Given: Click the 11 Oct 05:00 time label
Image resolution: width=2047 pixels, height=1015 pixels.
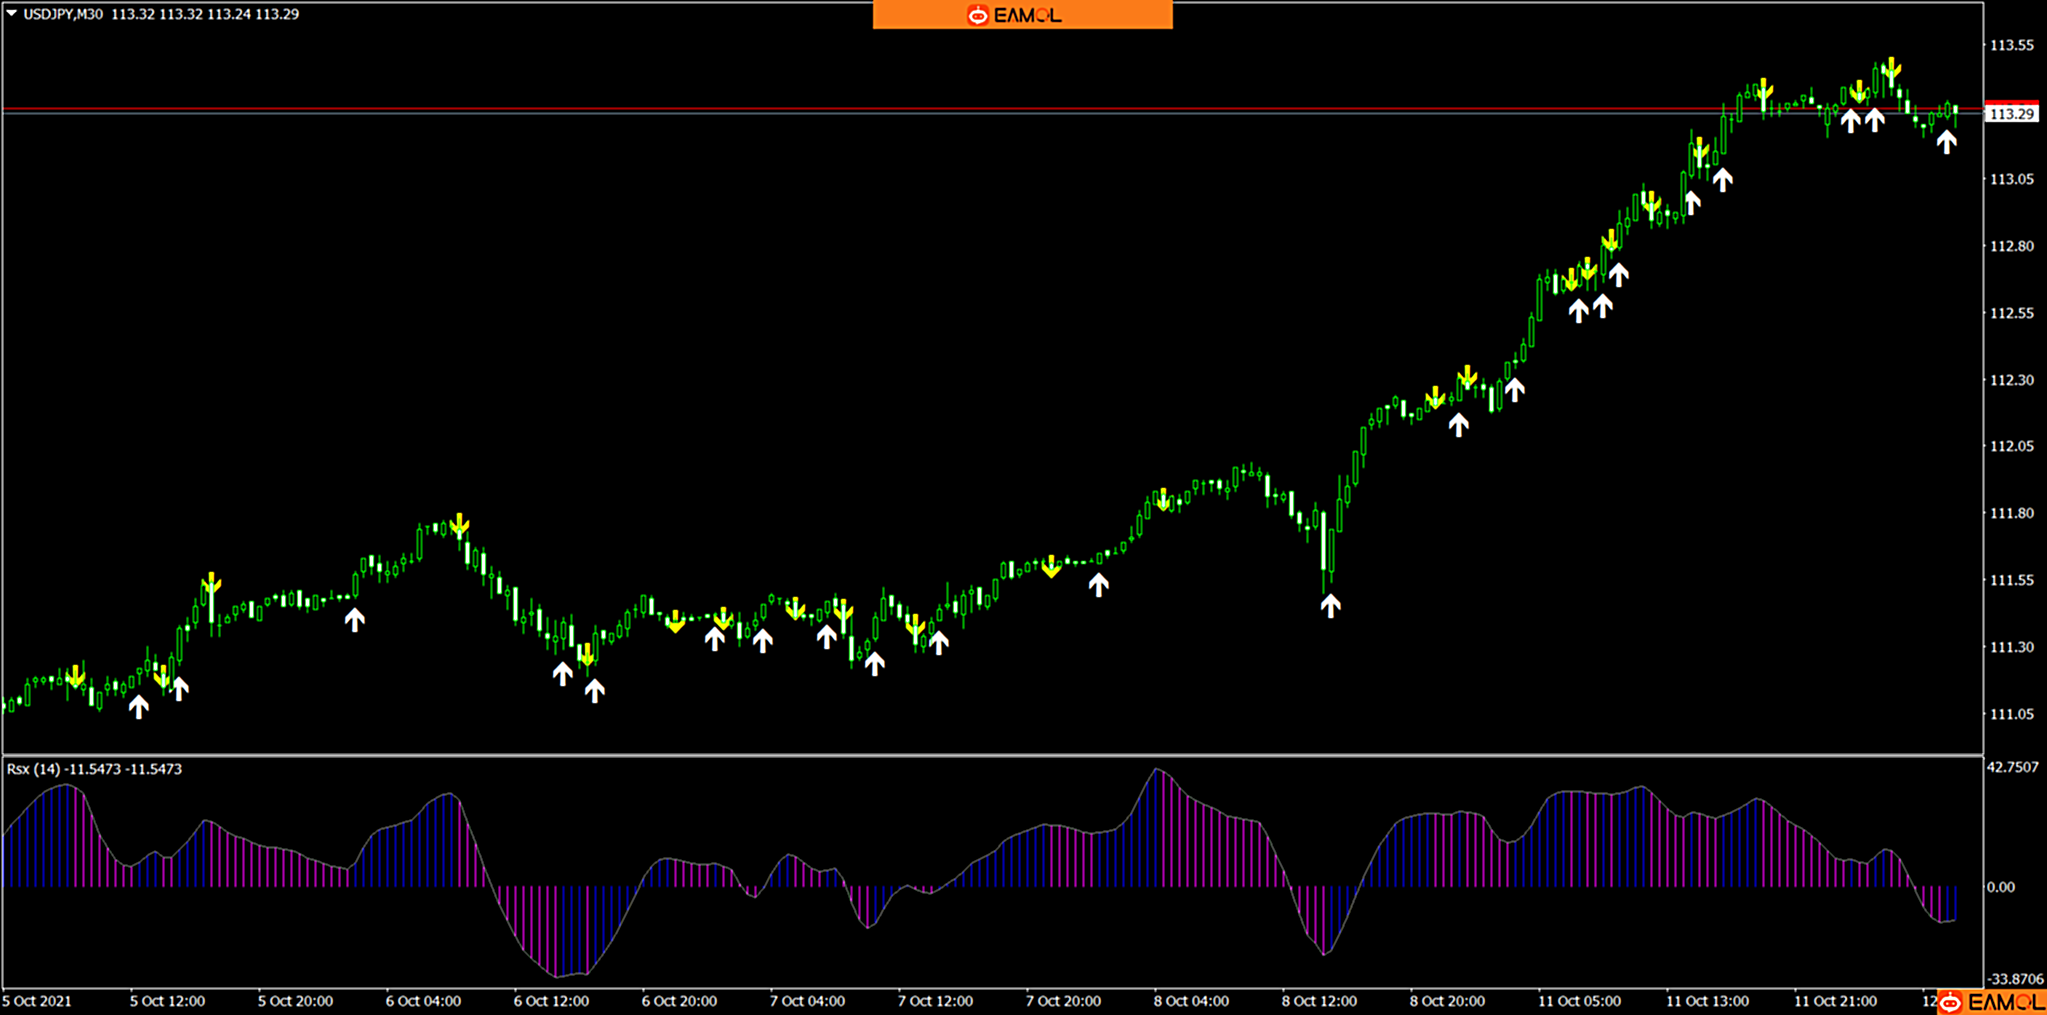Looking at the screenshot, I should coord(1579,1001).
